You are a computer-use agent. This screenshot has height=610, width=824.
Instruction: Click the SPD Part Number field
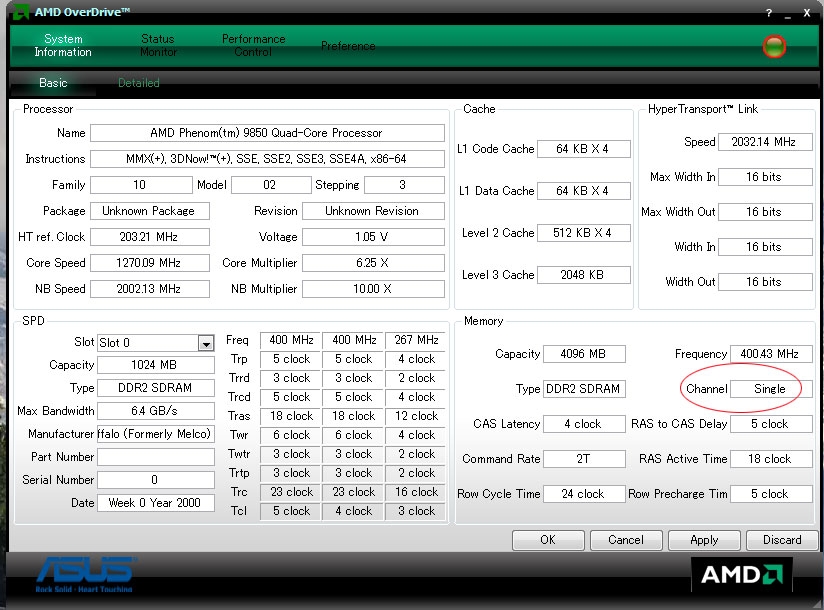[156, 457]
